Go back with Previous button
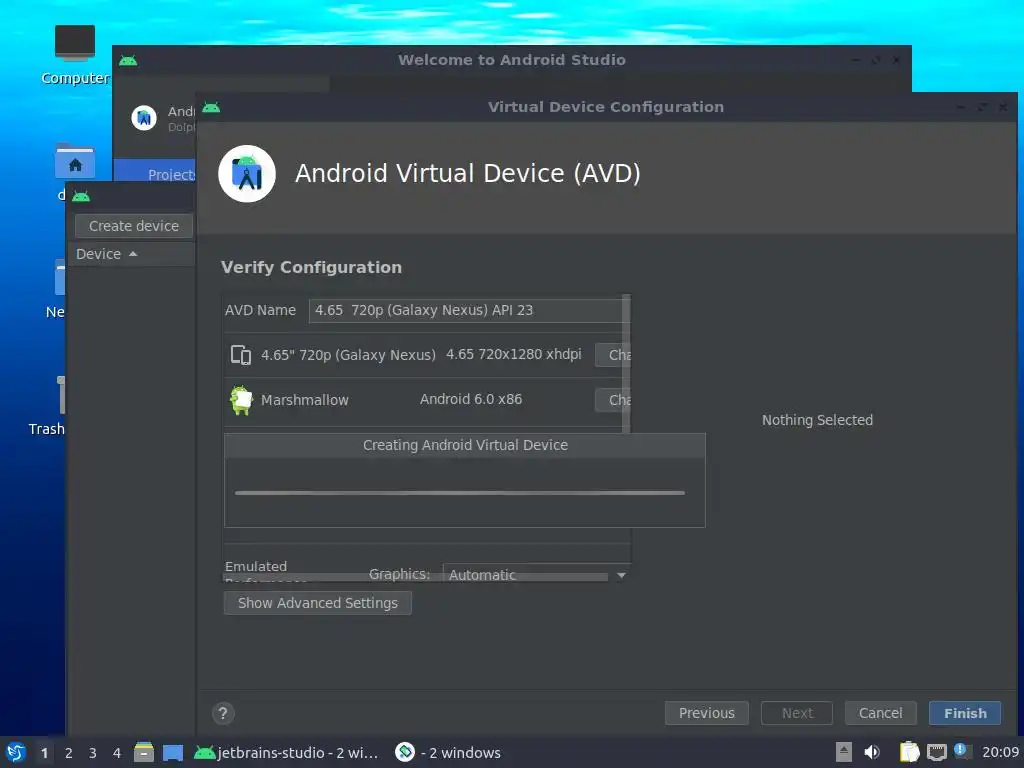 [x=707, y=713]
